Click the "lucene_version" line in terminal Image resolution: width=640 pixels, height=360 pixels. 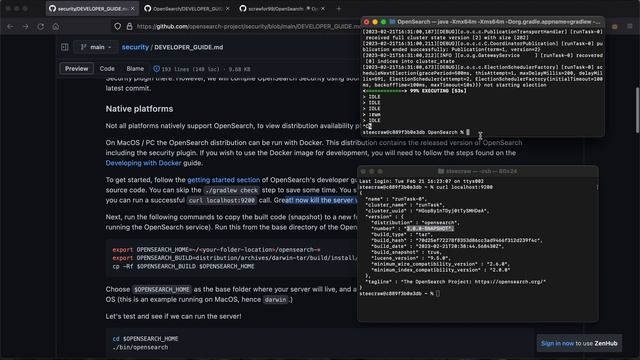(411, 258)
